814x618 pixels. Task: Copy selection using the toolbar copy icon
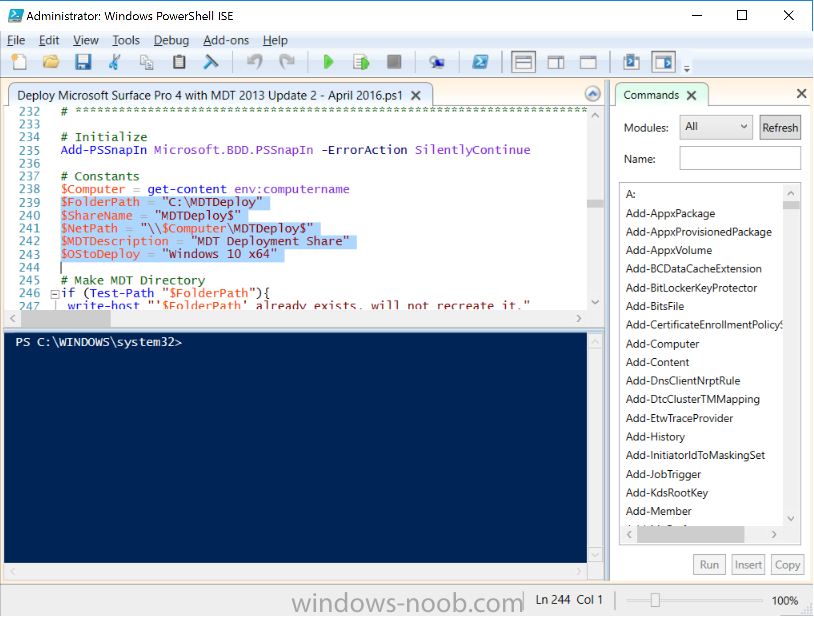[147, 62]
